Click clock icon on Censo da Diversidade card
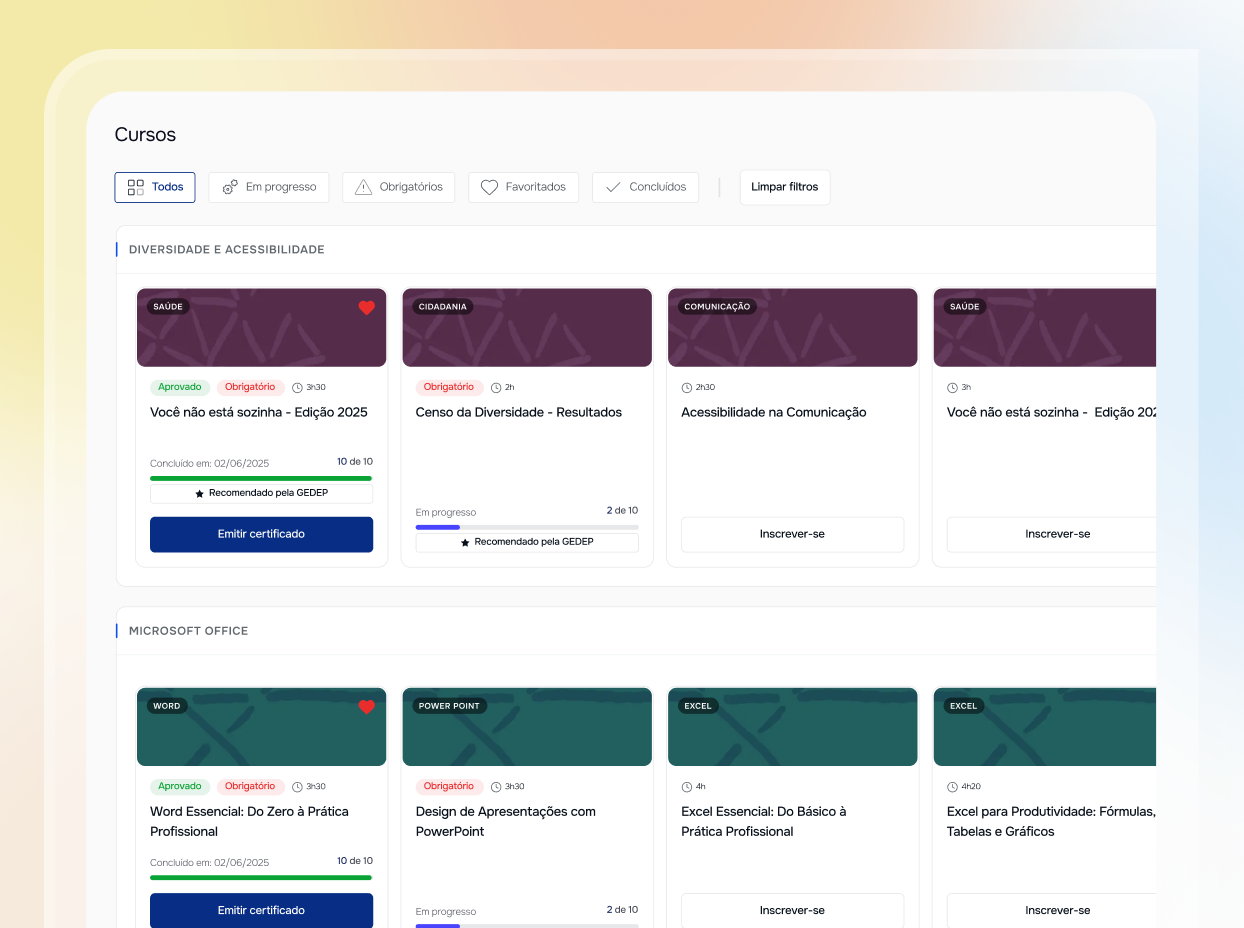Viewport: 1244px width, 928px height. [x=496, y=387]
